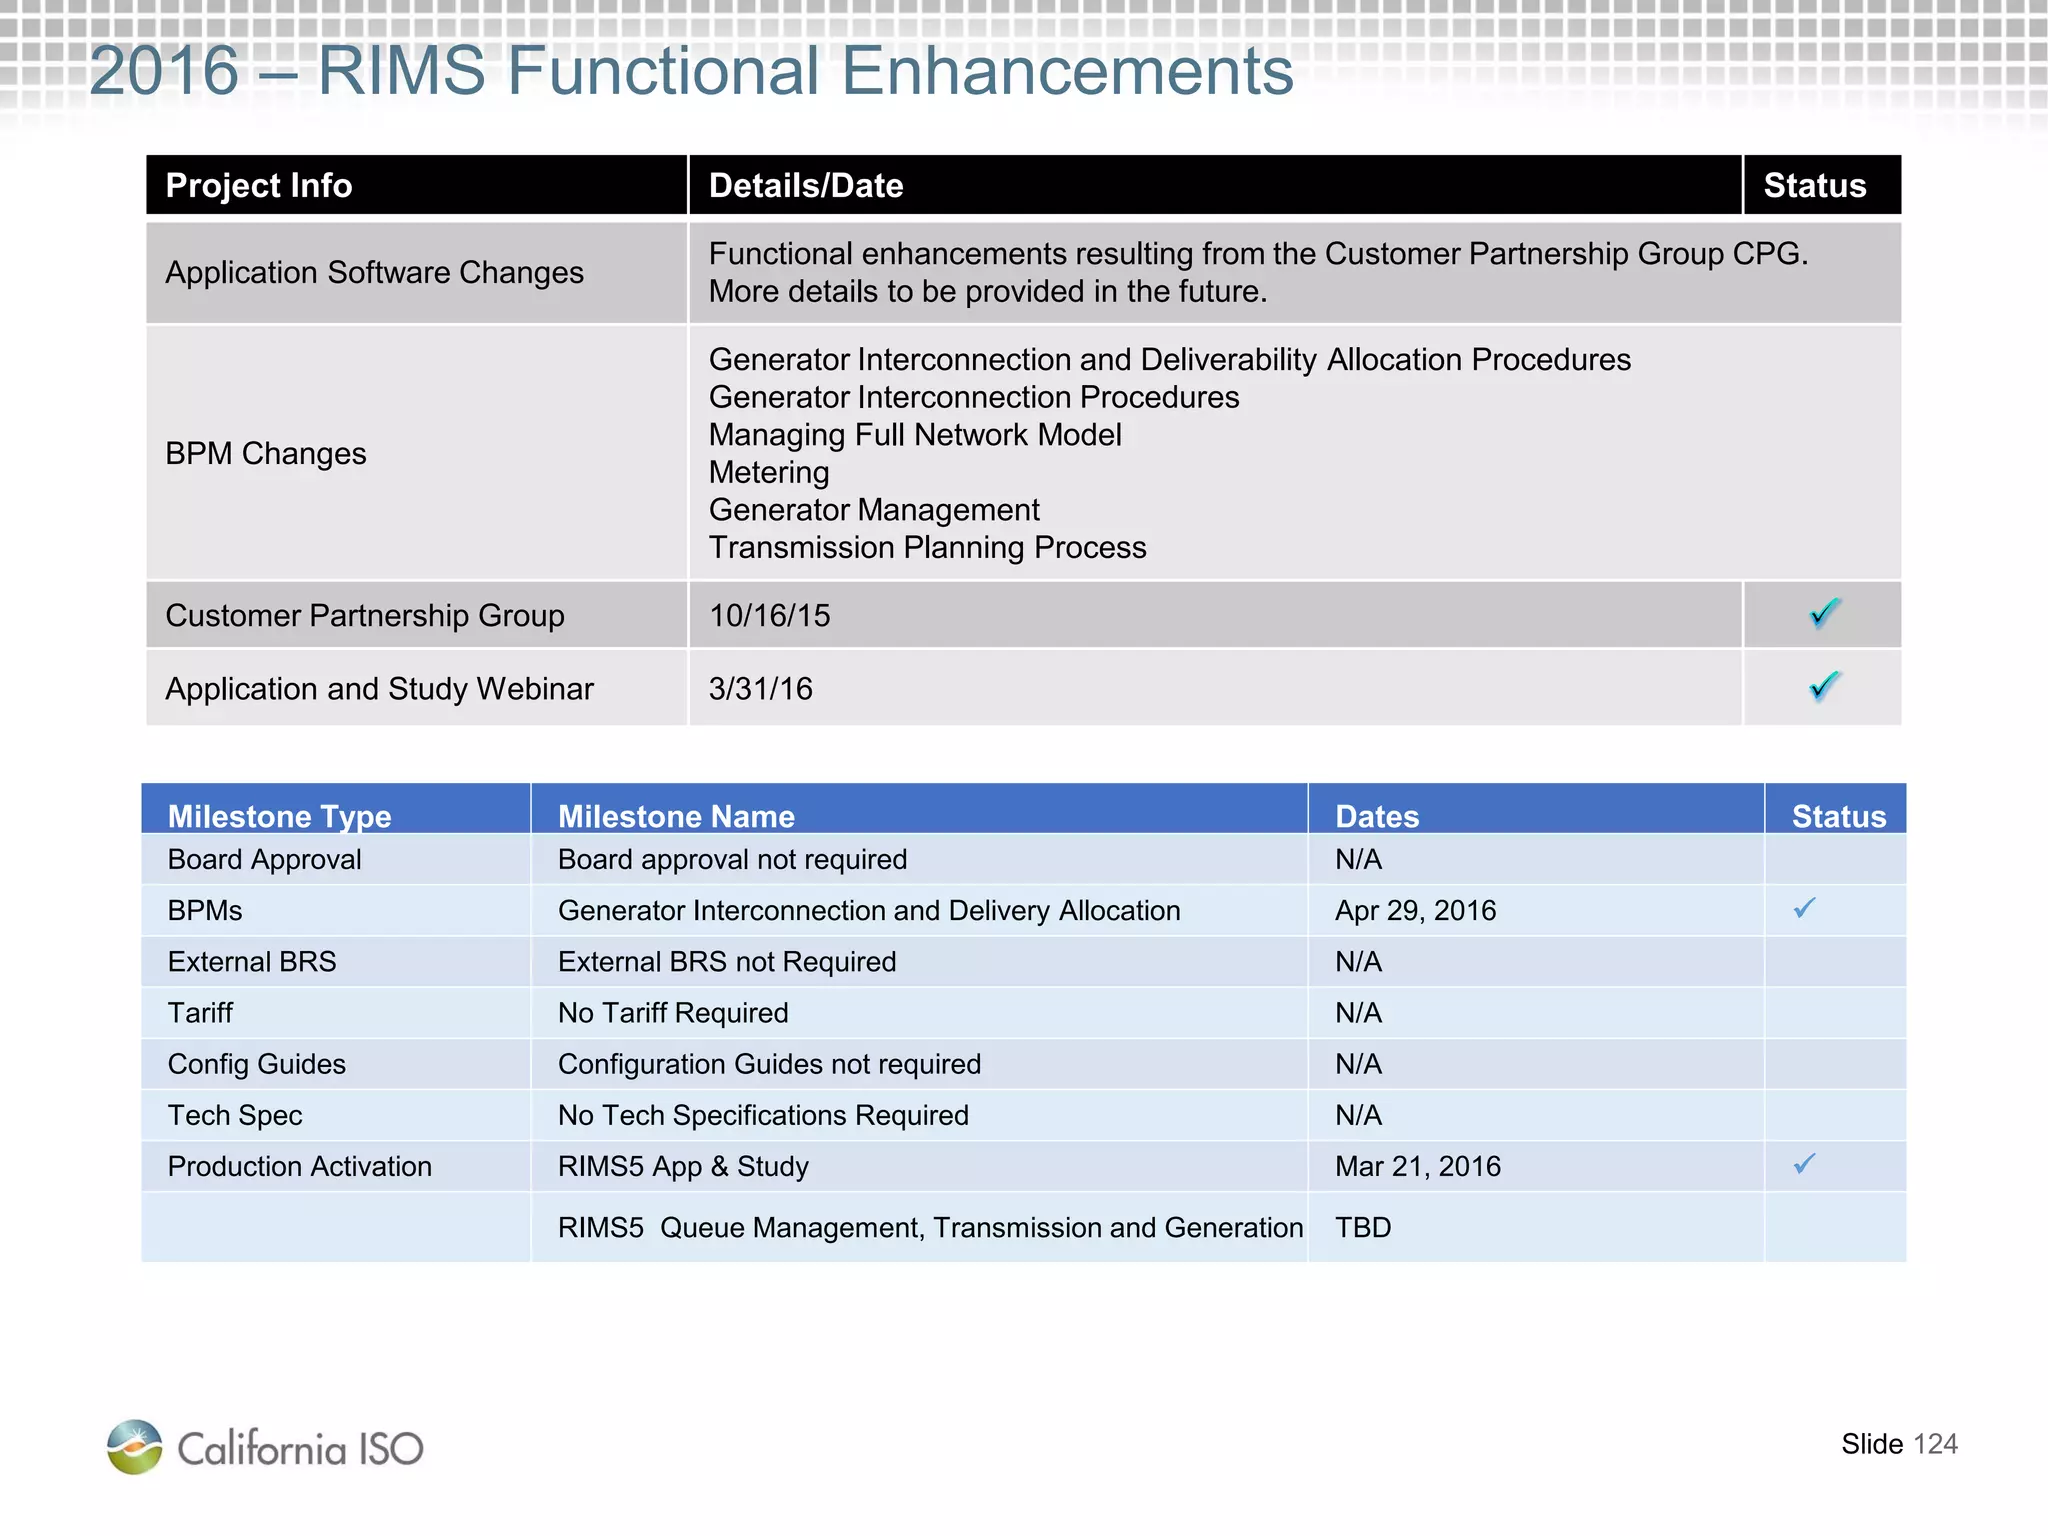Select the 'External BRS' cell

[336, 962]
